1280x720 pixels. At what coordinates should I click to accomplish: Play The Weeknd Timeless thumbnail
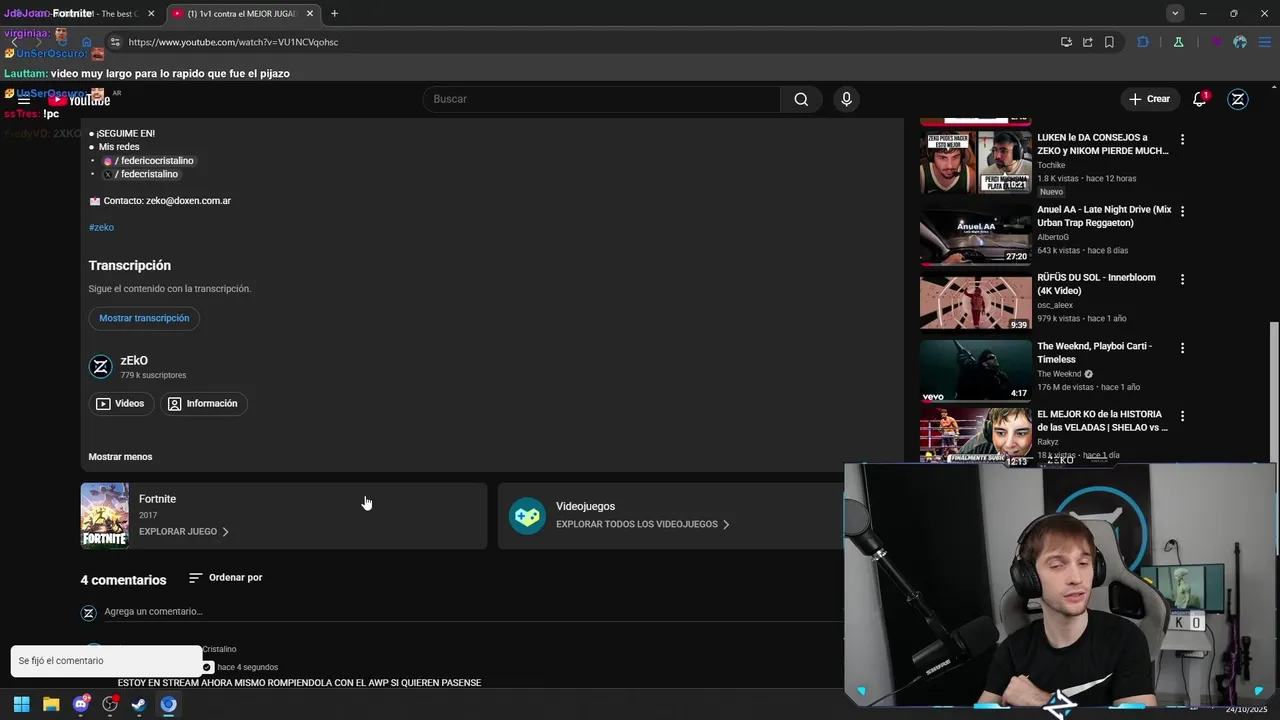coord(975,370)
